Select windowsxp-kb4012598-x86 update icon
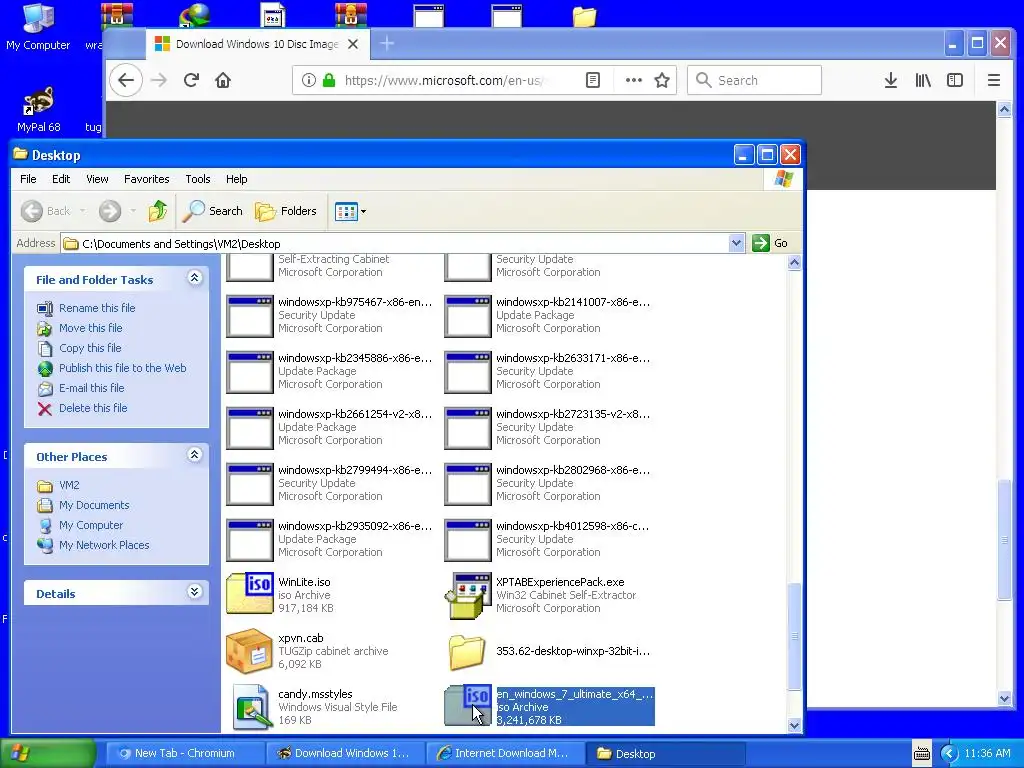Image resolution: width=1024 pixels, height=768 pixels. 468,541
